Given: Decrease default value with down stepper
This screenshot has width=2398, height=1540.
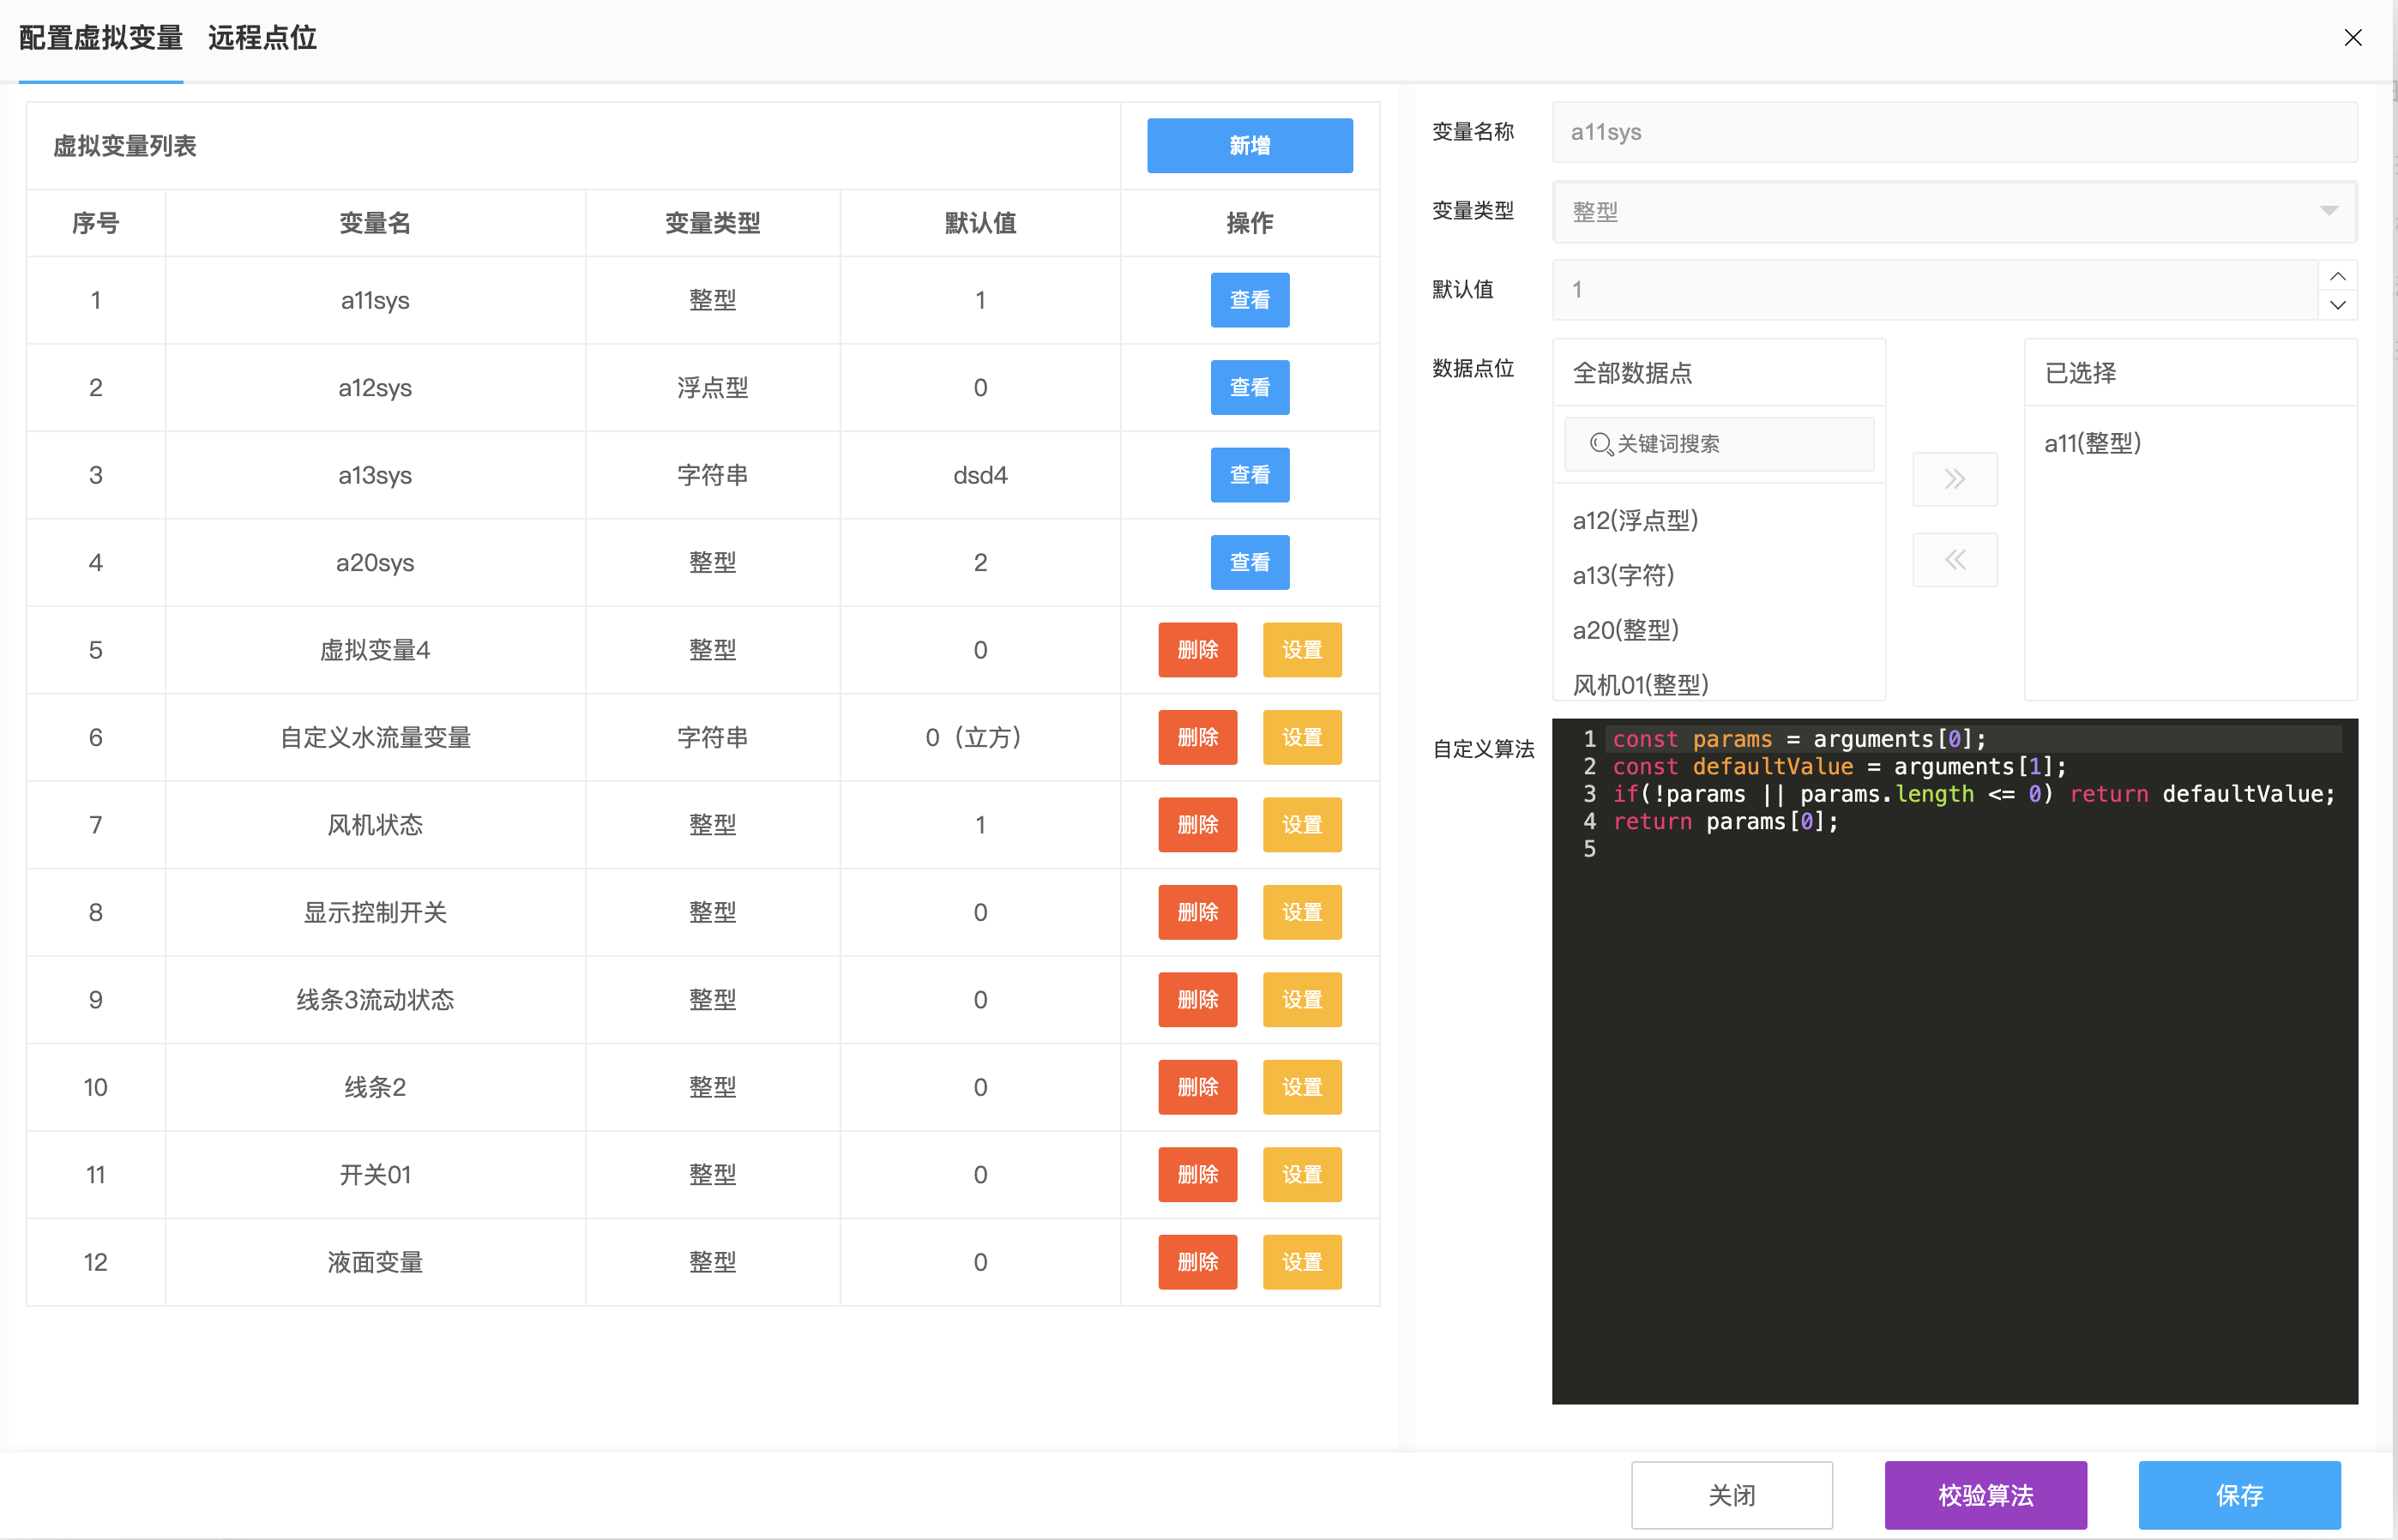Looking at the screenshot, I should pos(2337,305).
